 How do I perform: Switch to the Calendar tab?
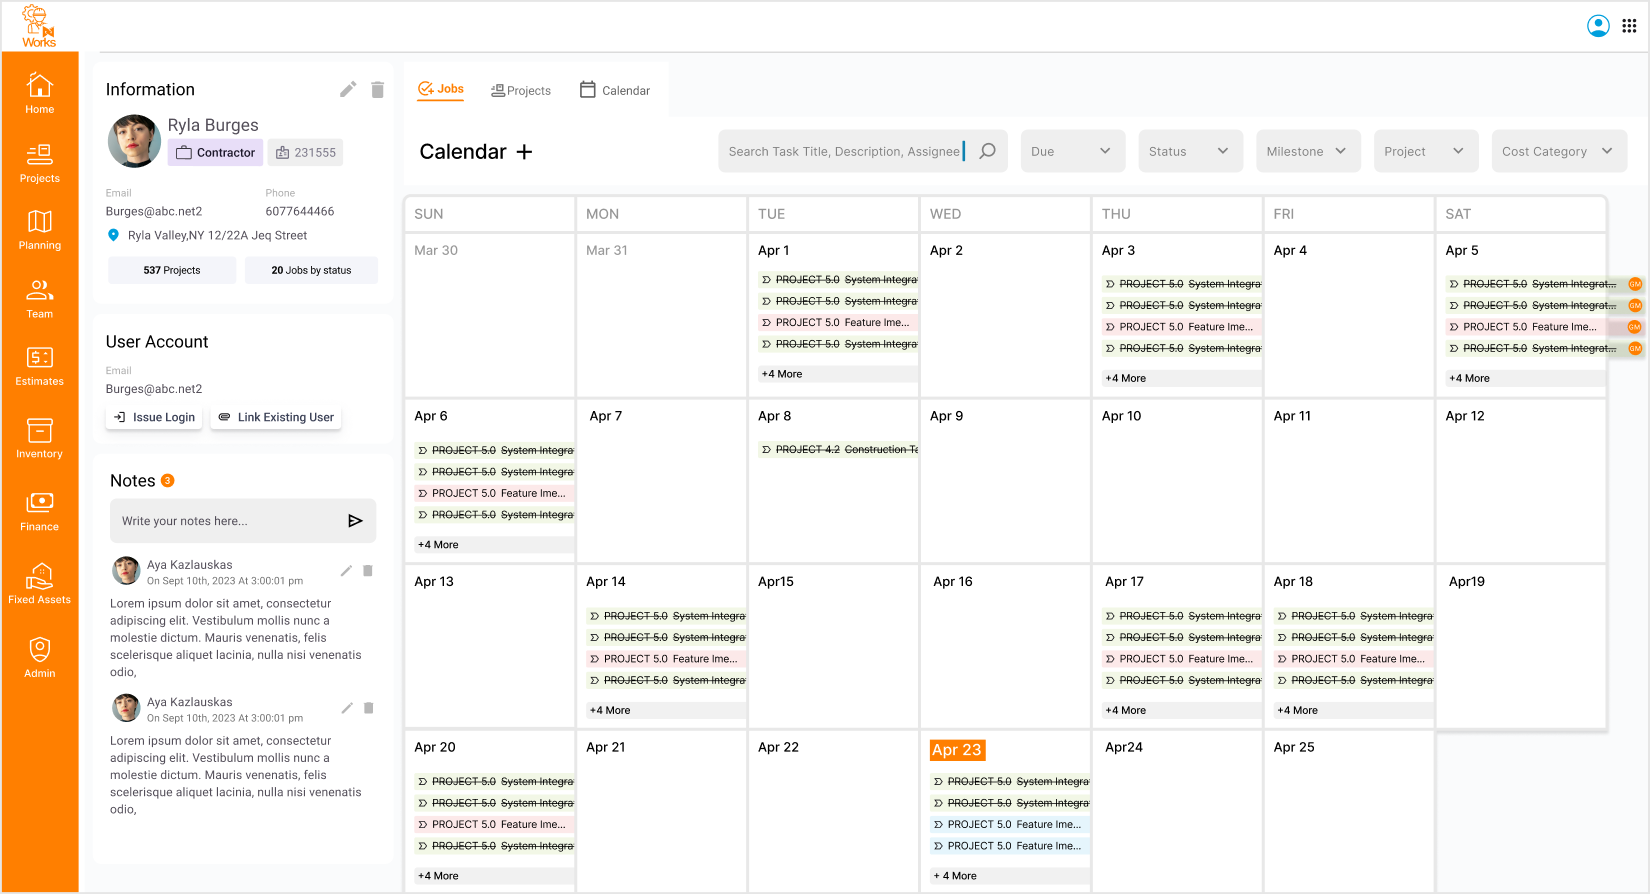[x=615, y=90]
